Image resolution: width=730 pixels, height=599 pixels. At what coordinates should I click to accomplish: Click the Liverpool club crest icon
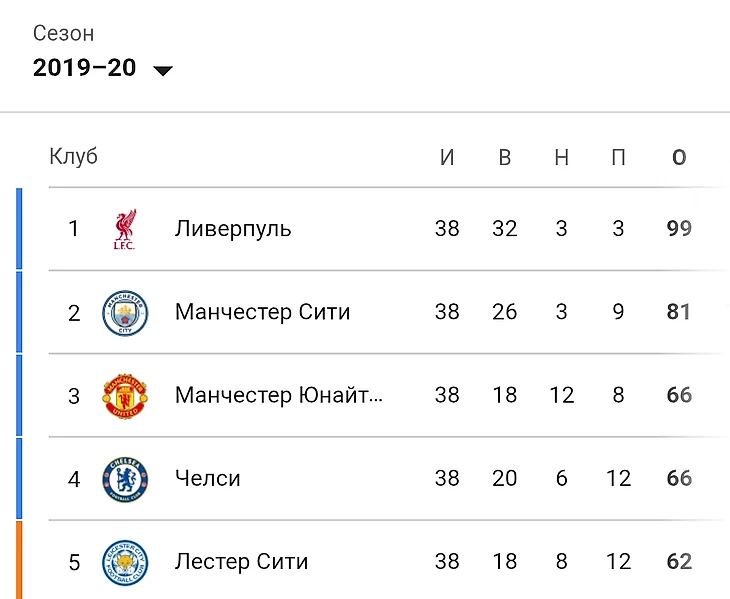point(125,229)
